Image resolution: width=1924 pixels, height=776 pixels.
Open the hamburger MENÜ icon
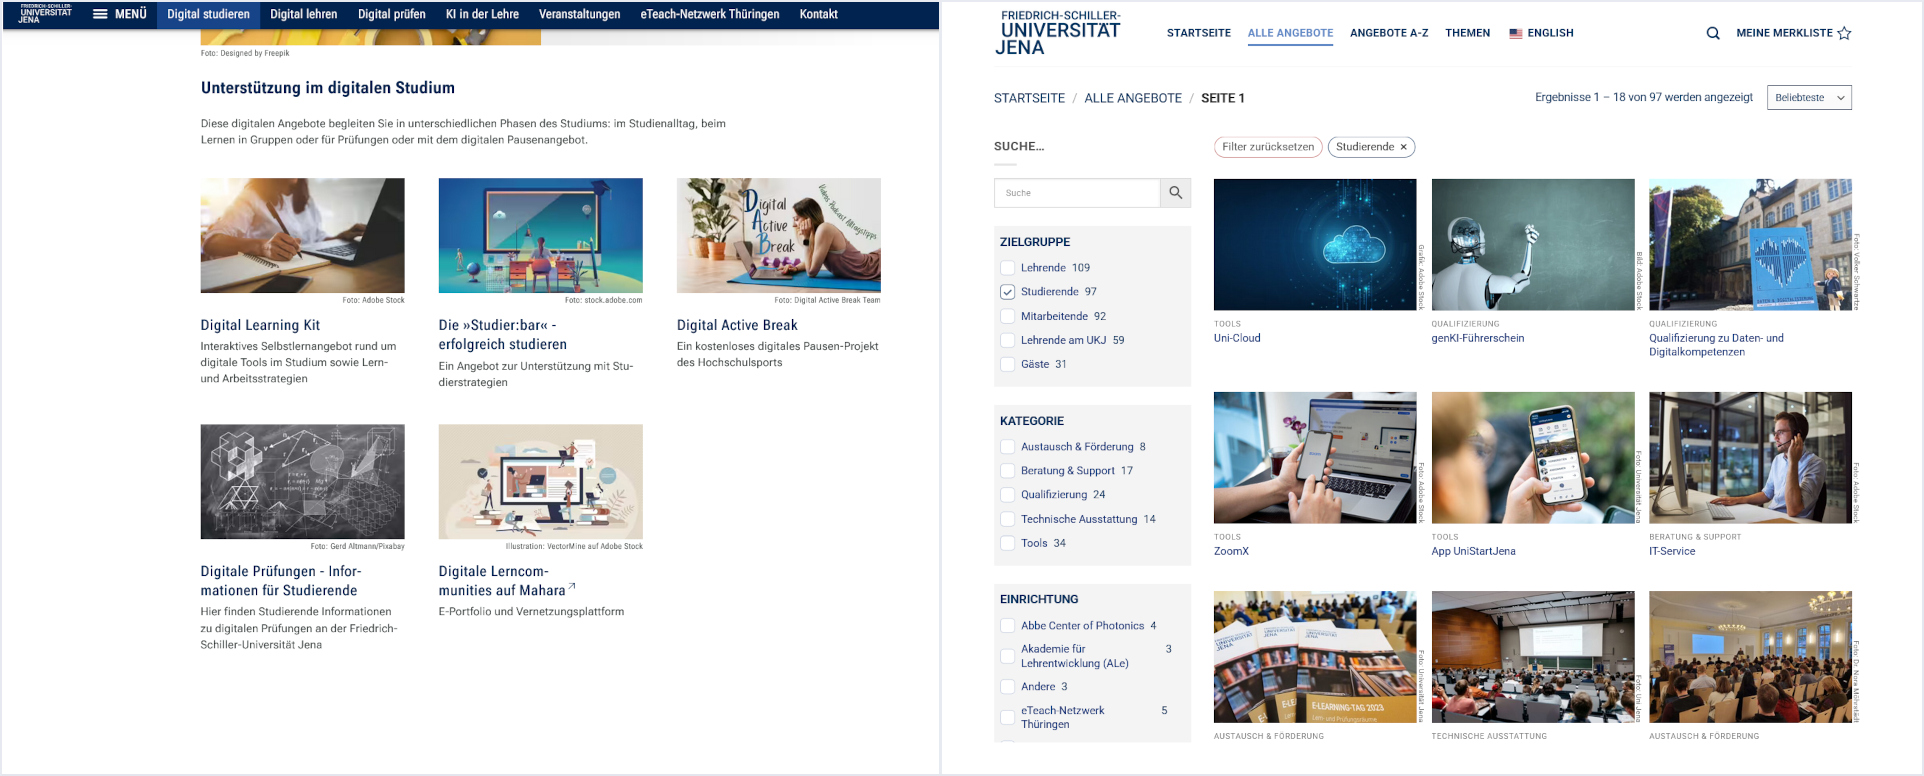point(100,14)
